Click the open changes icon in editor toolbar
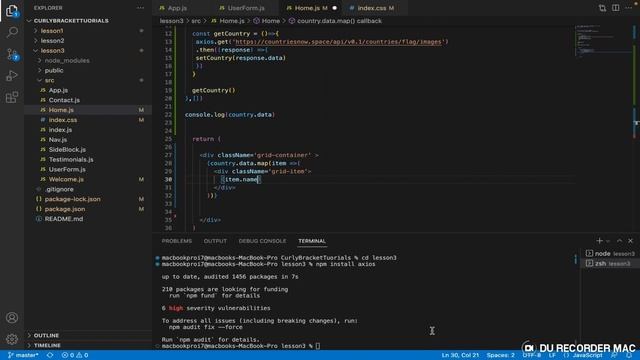640x360 pixels. (x=602, y=8)
